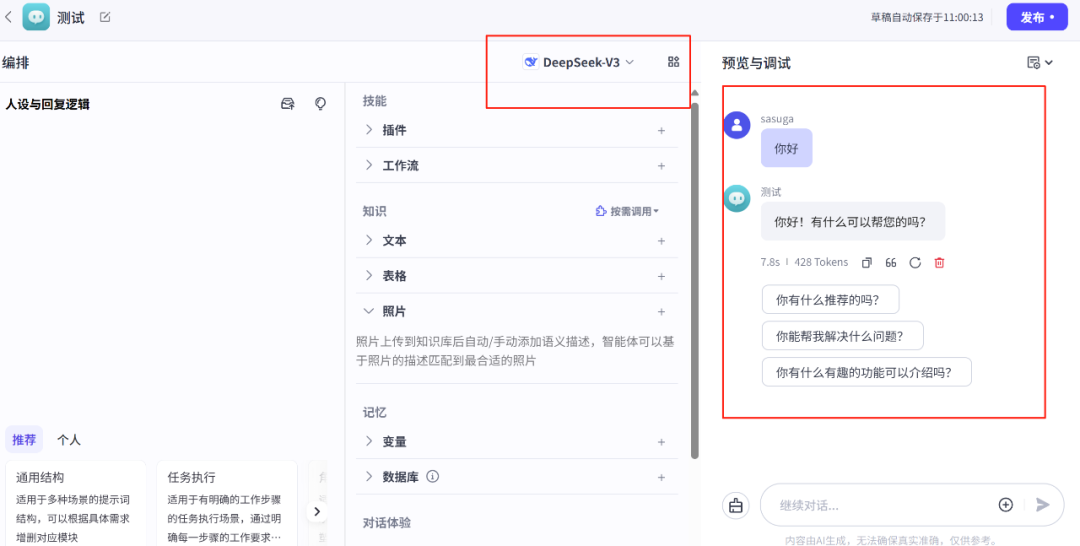Expand the 表格 knowledge section

point(369,275)
